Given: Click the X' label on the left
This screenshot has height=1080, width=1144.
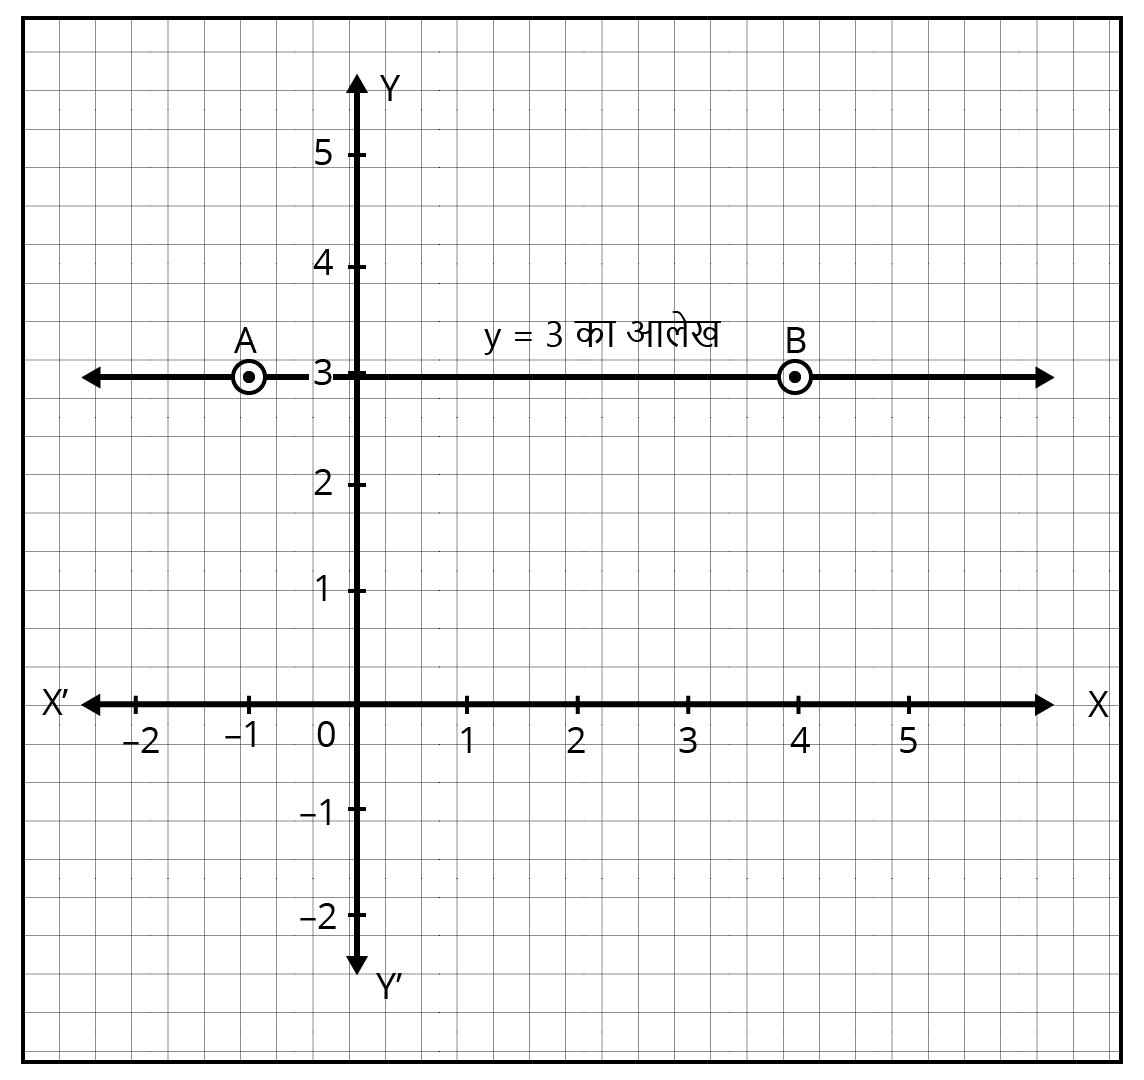Looking at the screenshot, I should point(55,703).
